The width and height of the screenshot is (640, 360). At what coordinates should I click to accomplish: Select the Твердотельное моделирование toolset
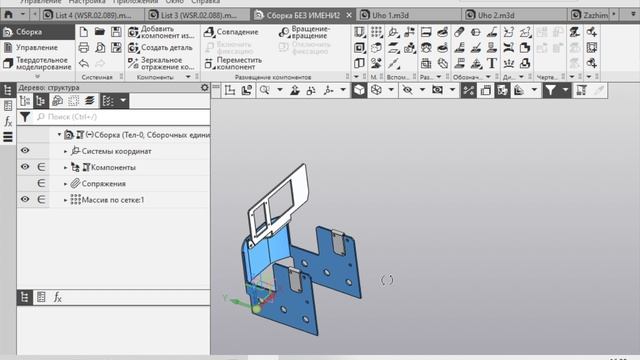(x=38, y=63)
